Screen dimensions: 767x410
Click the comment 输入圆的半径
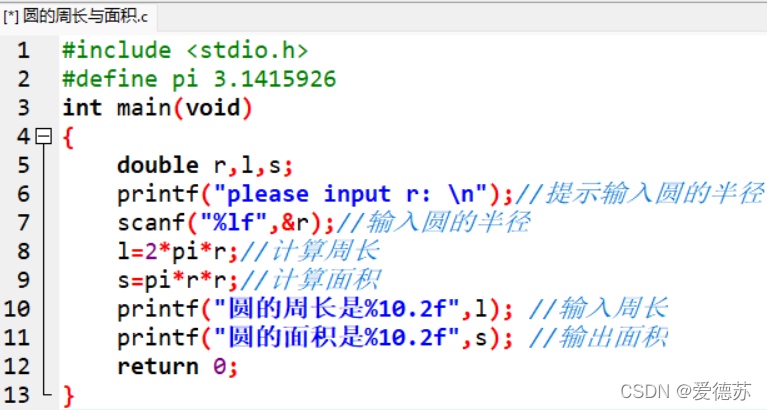click(434, 222)
